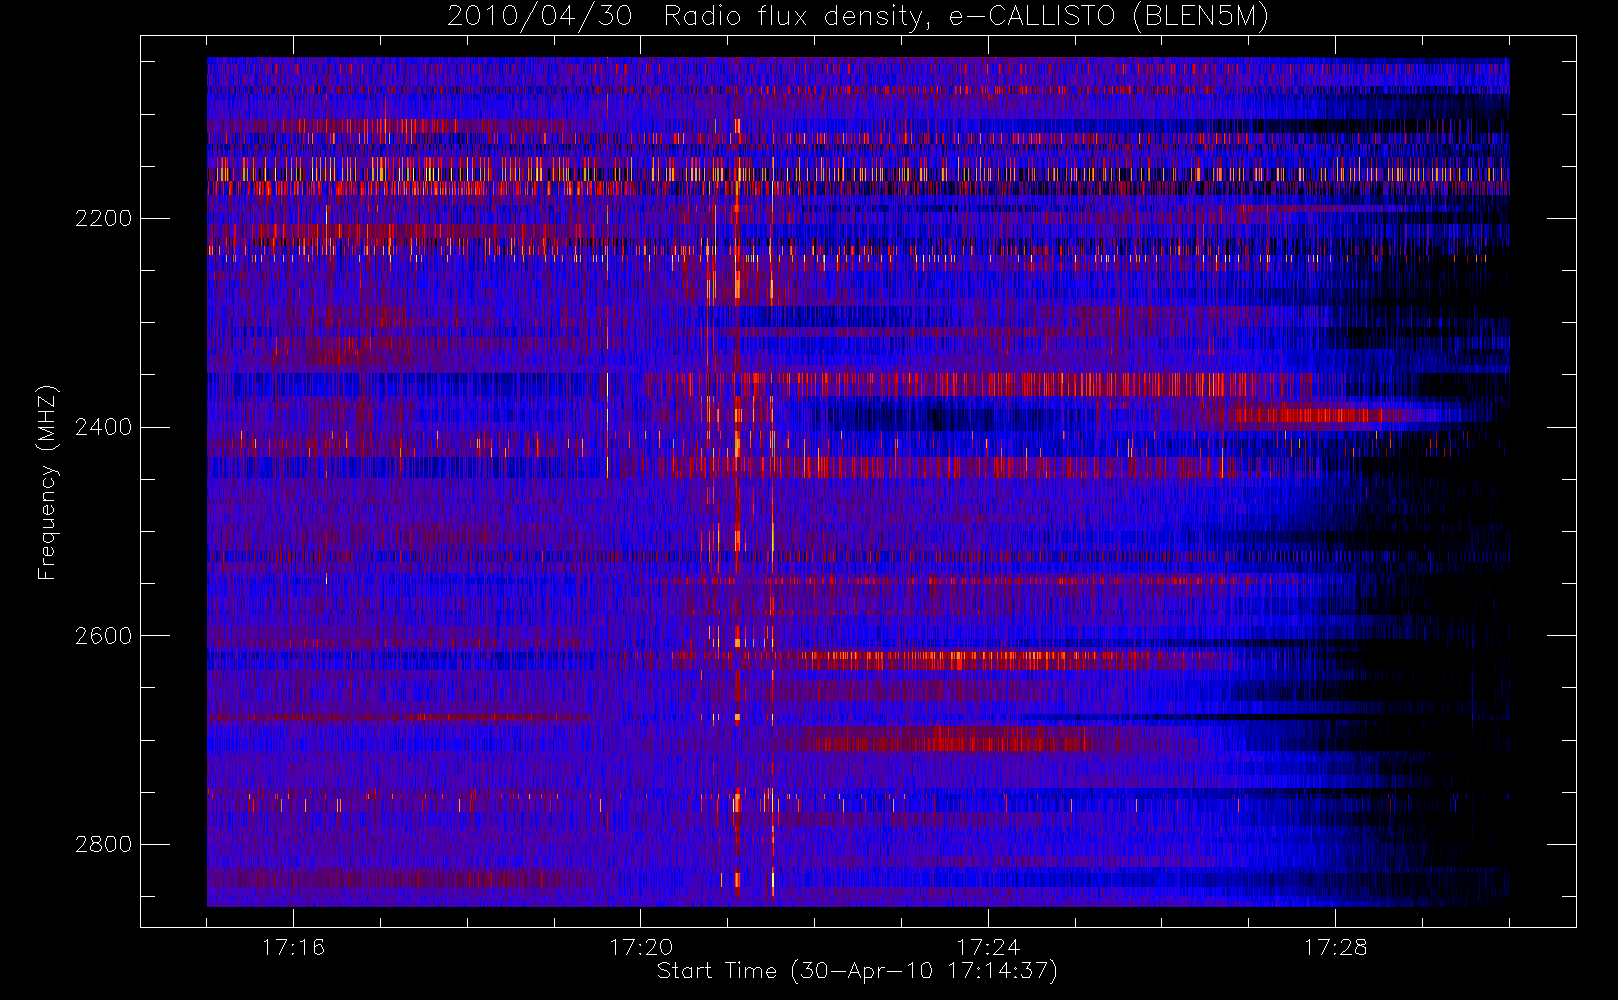Click the plot title '2010/04/30 Radio flux density'
This screenshot has width=1618, height=1000.
point(689,17)
